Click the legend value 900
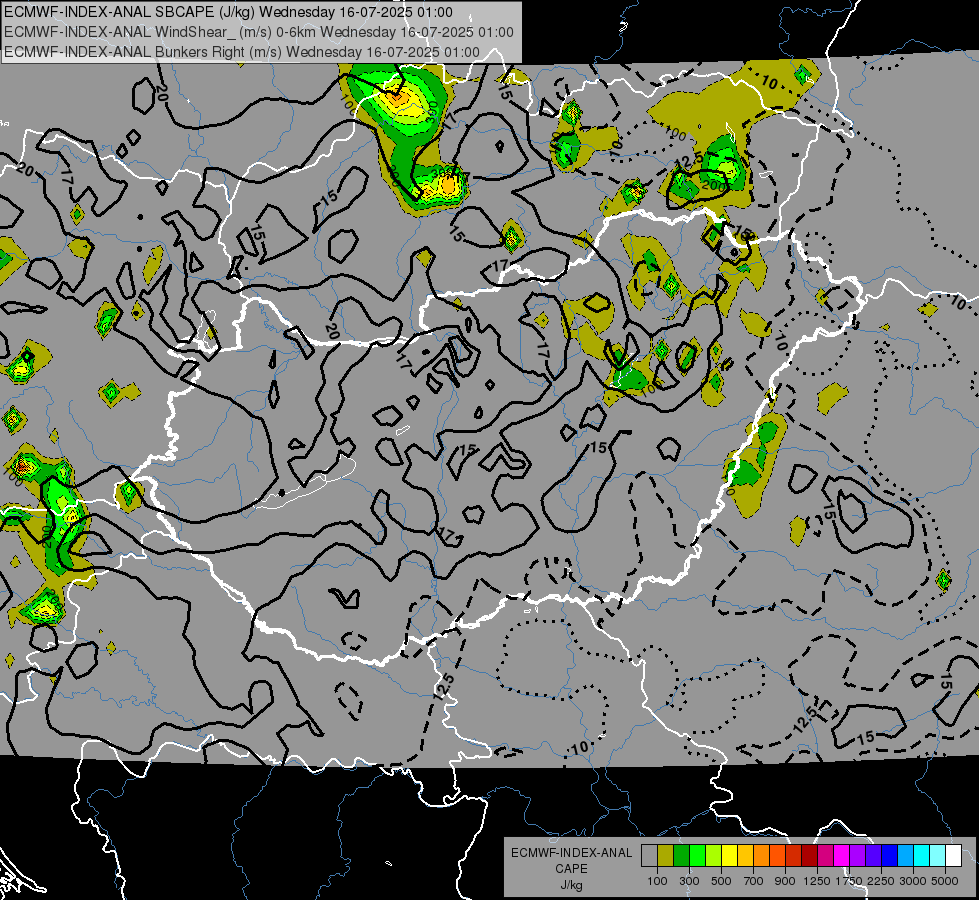Screen dimensions: 979x900 click(x=785, y=881)
